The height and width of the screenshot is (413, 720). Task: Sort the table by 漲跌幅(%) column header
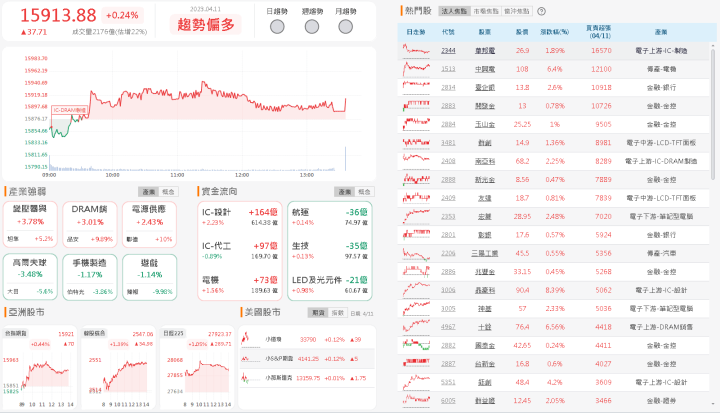(x=553, y=33)
